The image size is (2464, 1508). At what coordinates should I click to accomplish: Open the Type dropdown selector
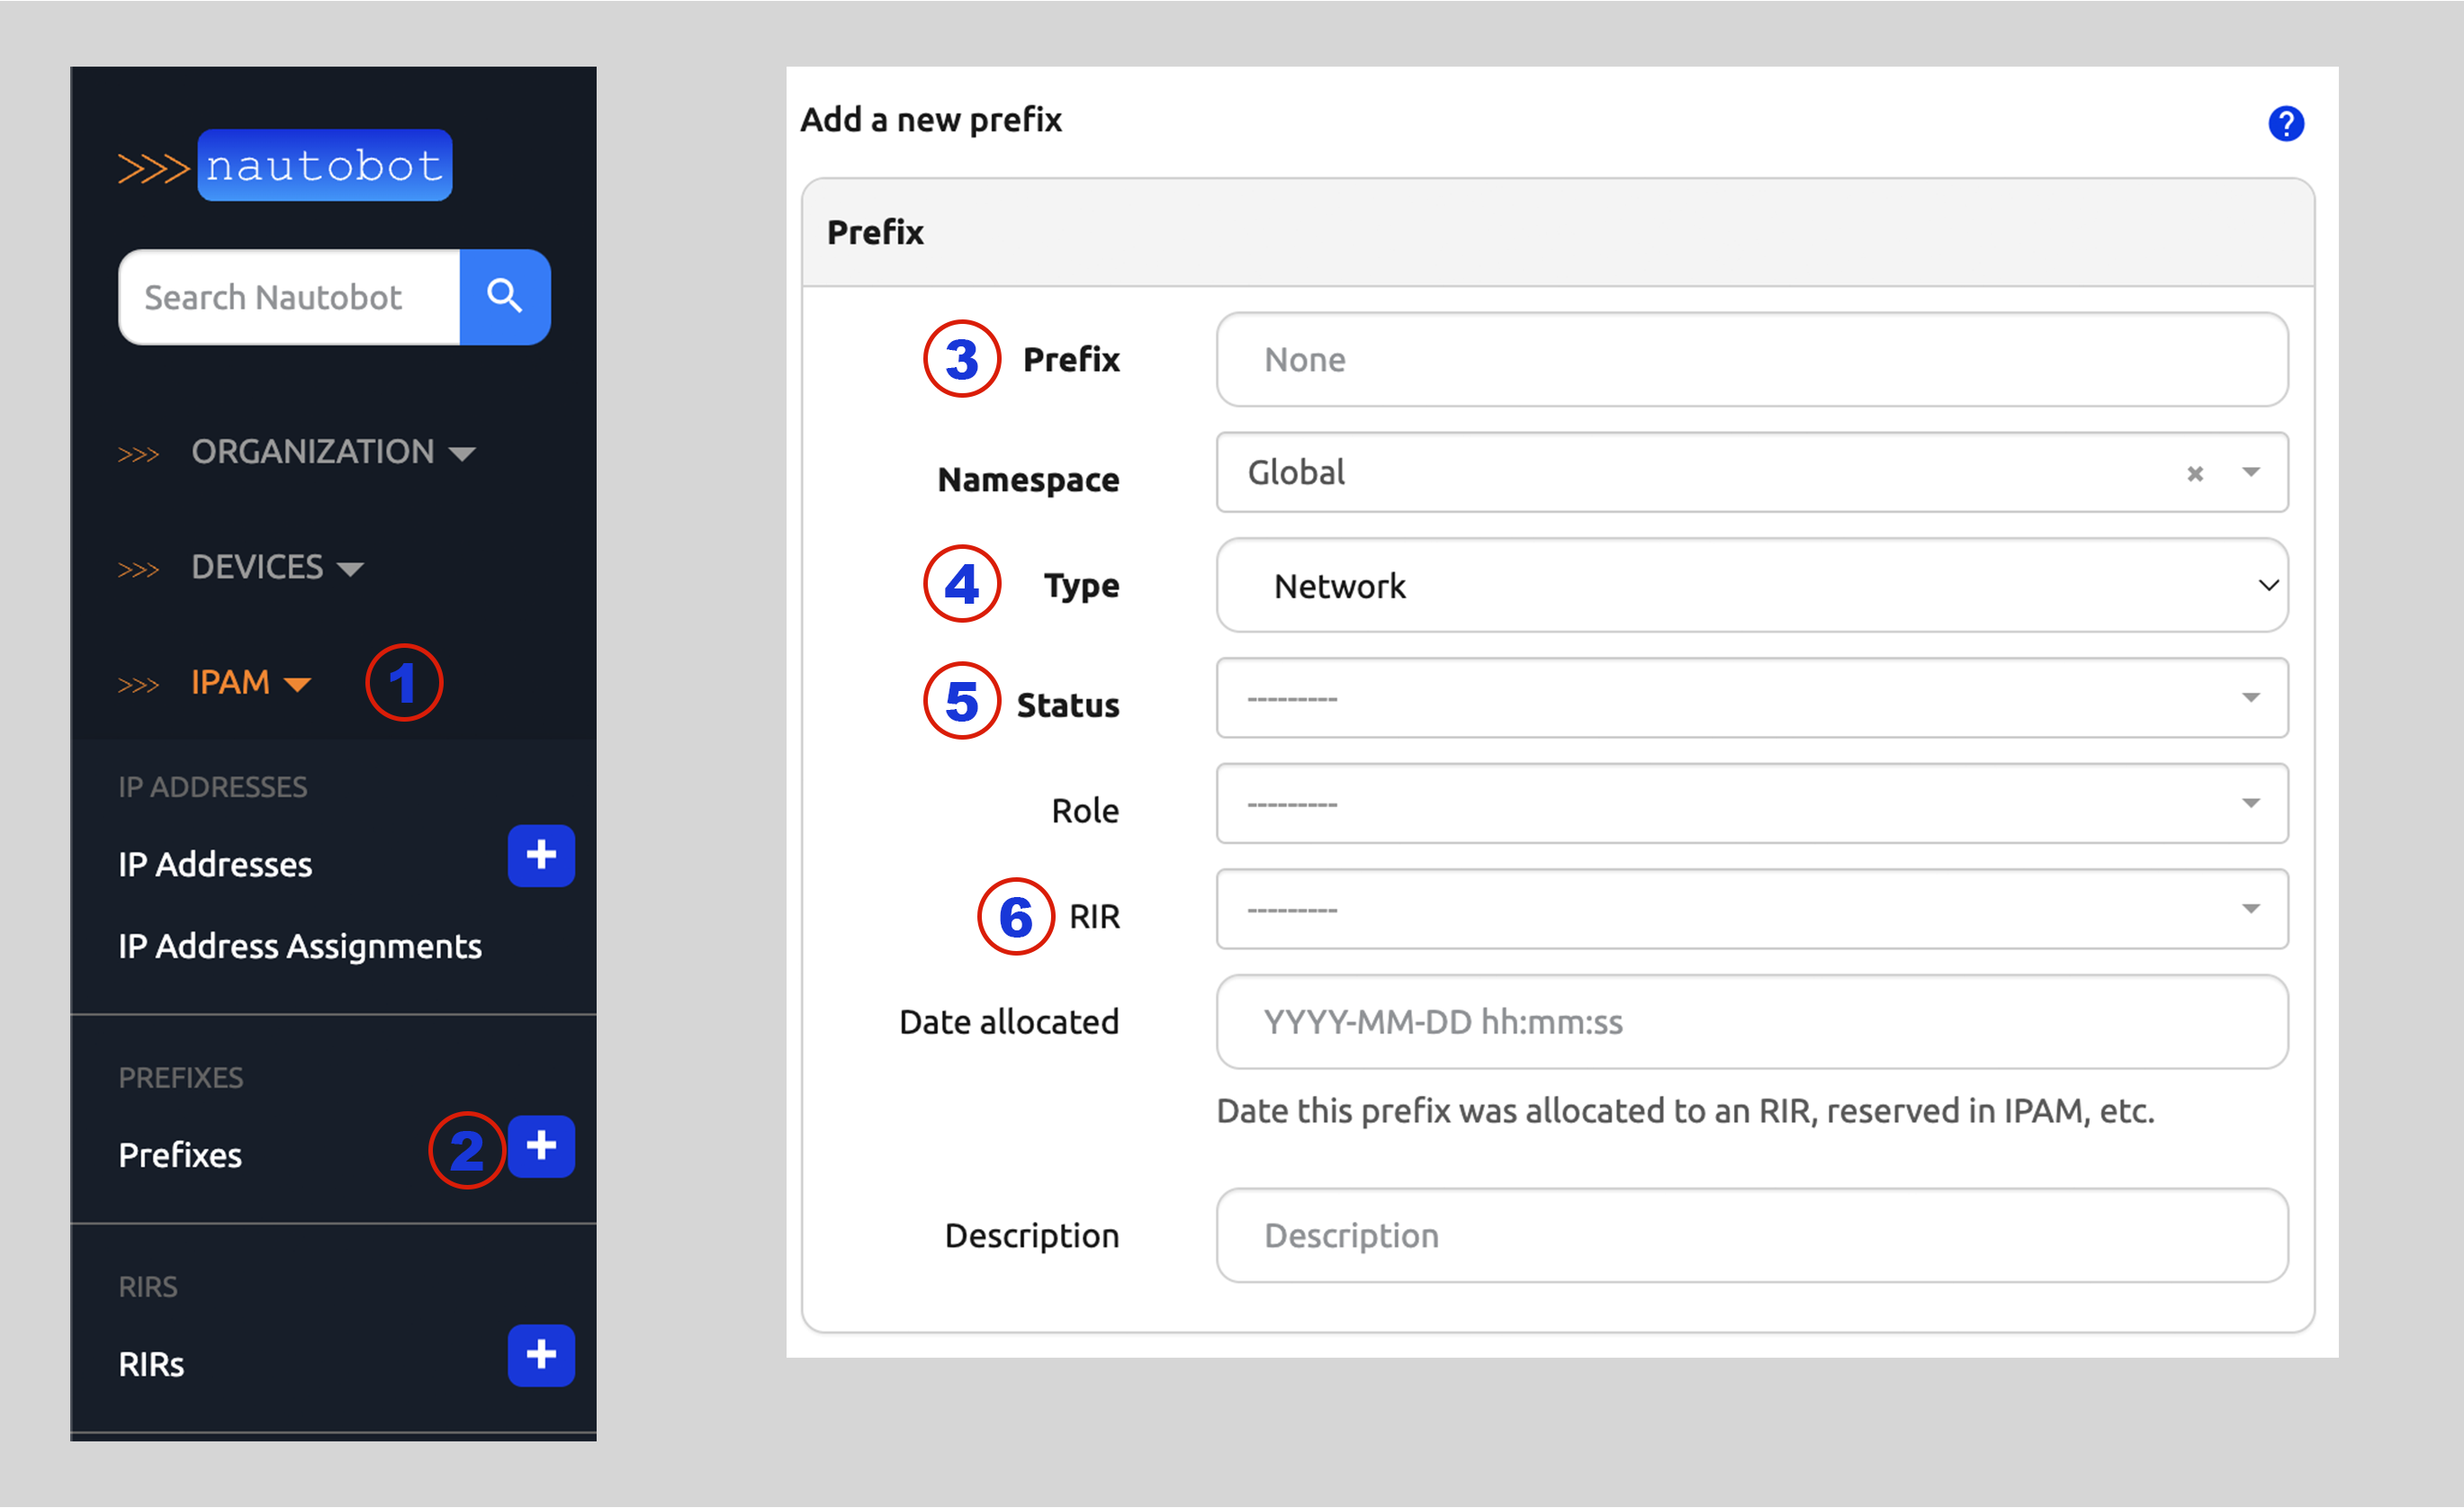point(1757,586)
